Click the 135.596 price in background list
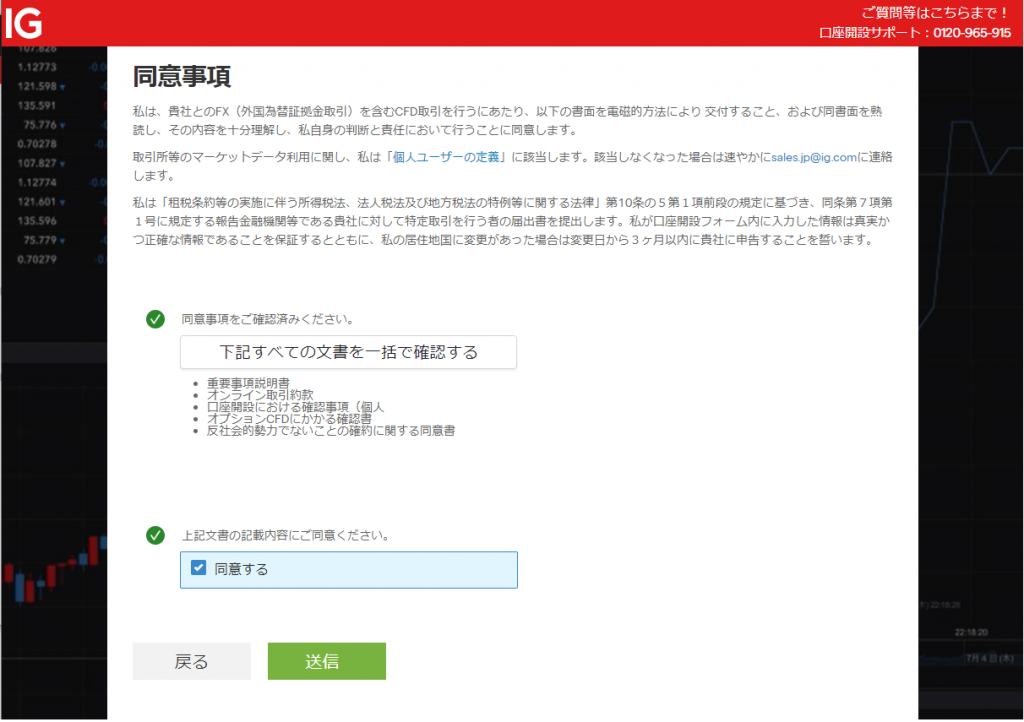 37,221
